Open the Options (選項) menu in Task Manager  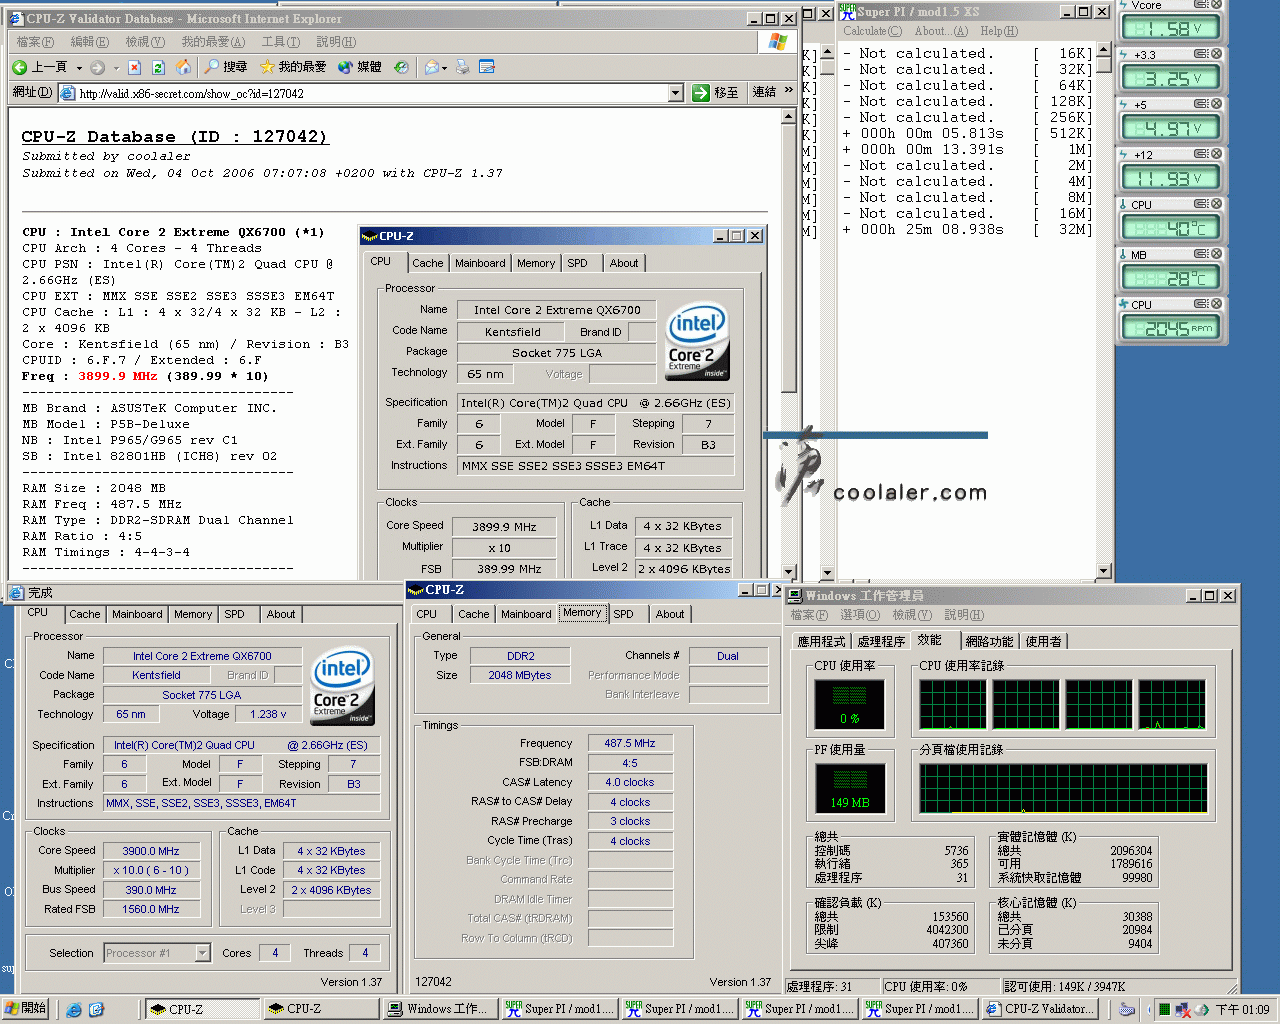(x=859, y=615)
